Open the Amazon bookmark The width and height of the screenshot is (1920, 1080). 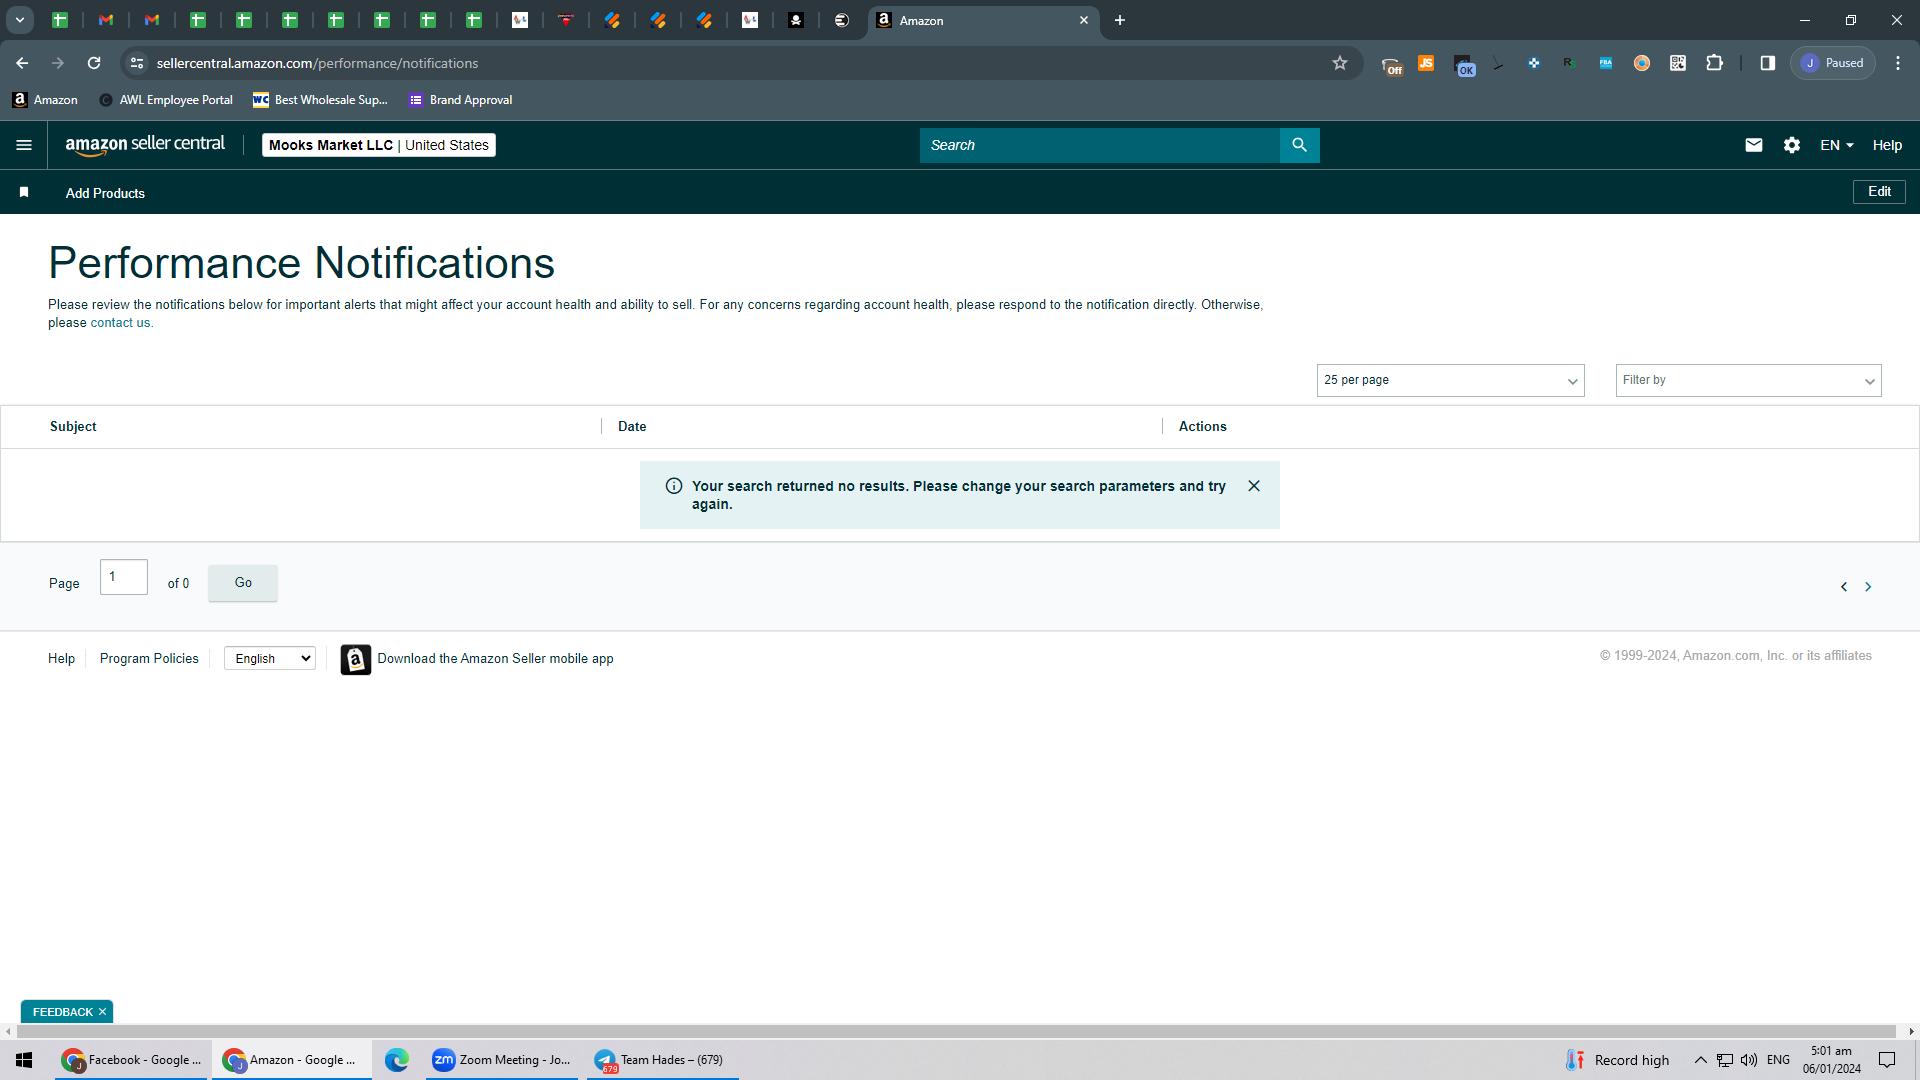click(45, 100)
